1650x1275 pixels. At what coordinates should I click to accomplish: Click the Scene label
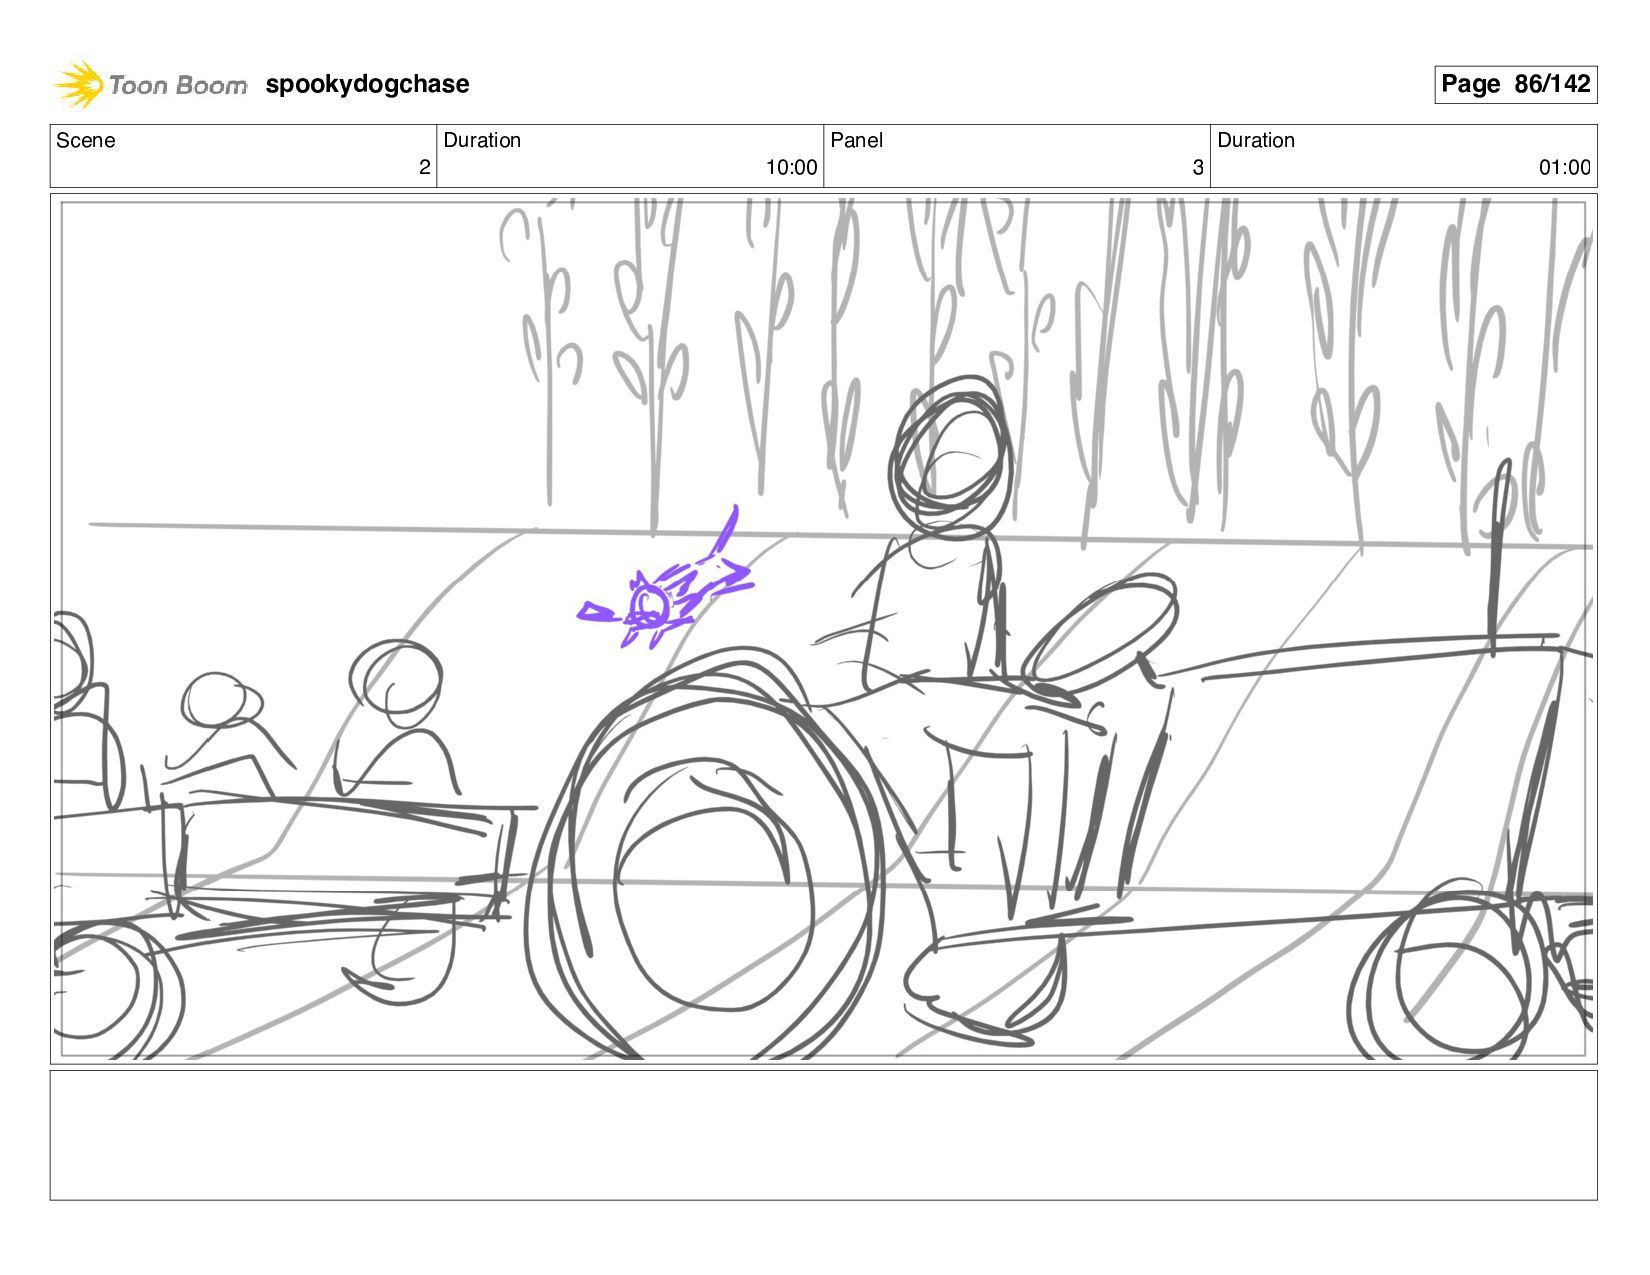pyautogui.click(x=85, y=140)
